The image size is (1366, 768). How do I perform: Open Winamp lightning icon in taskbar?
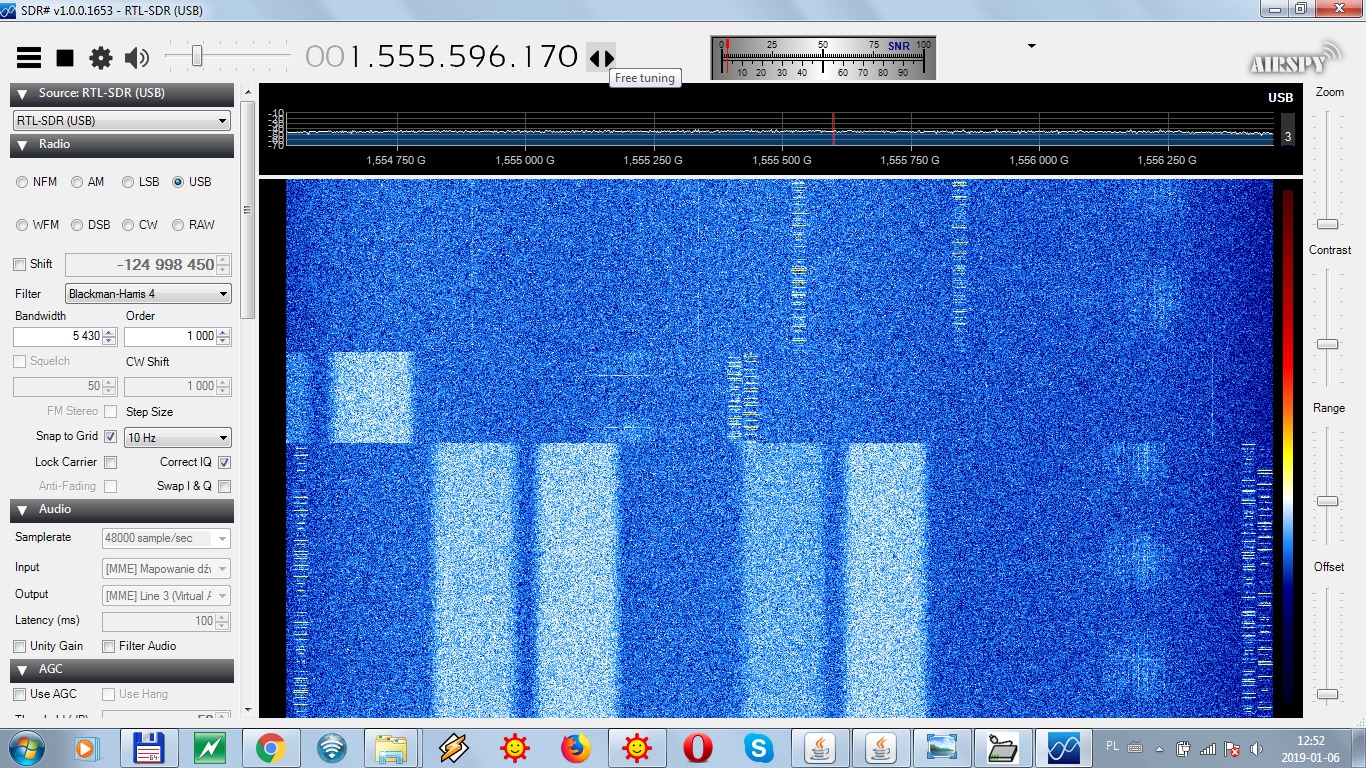453,747
